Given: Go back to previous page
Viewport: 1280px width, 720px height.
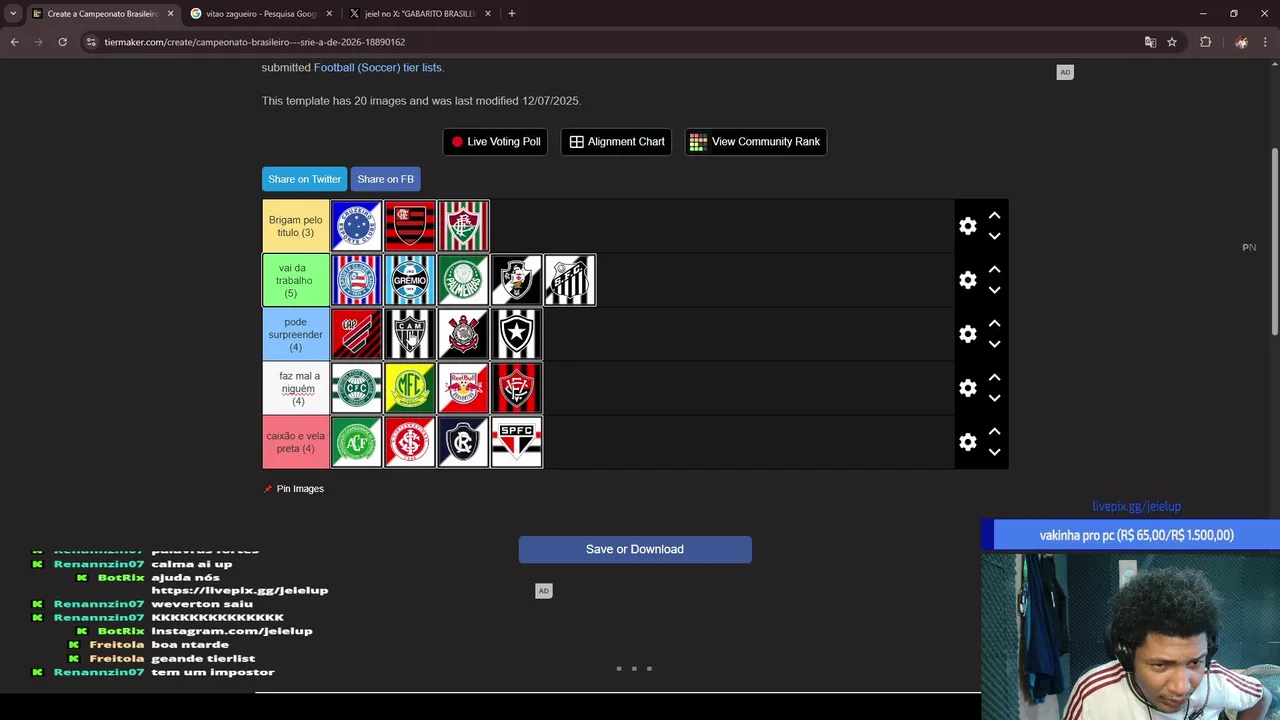Looking at the screenshot, I should point(14,42).
